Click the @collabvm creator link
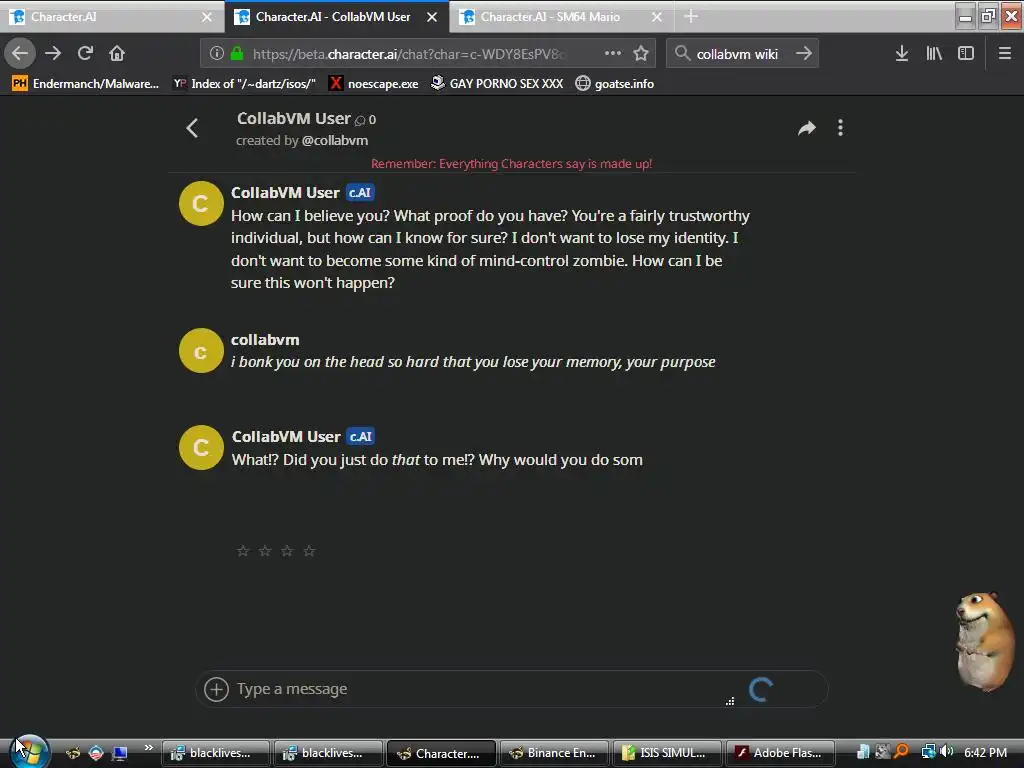 (334, 140)
